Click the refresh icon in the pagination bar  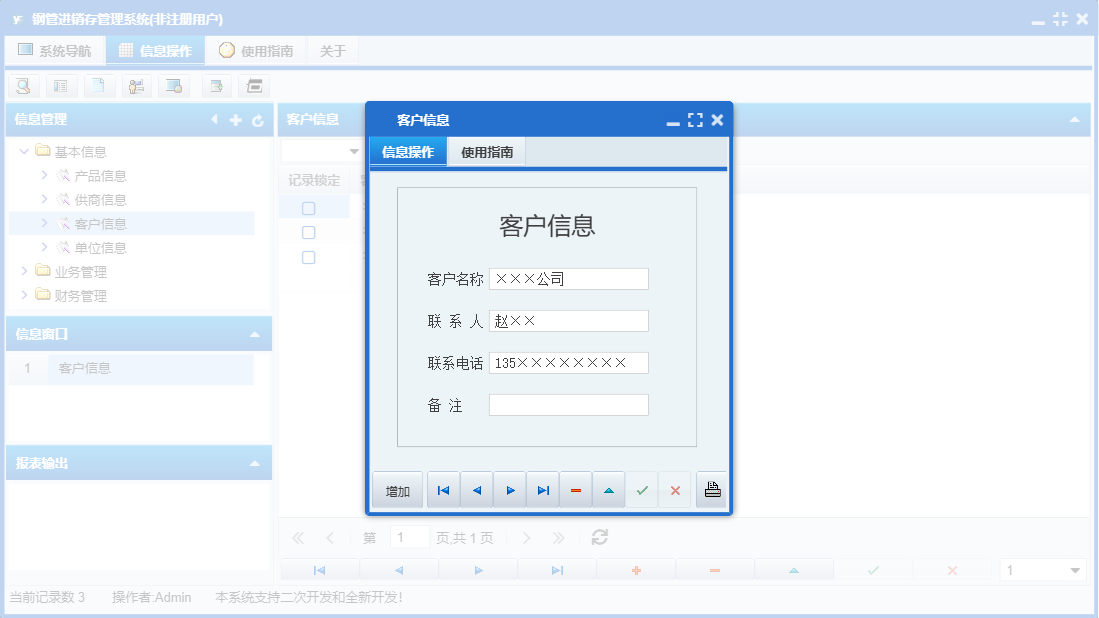[598, 536]
